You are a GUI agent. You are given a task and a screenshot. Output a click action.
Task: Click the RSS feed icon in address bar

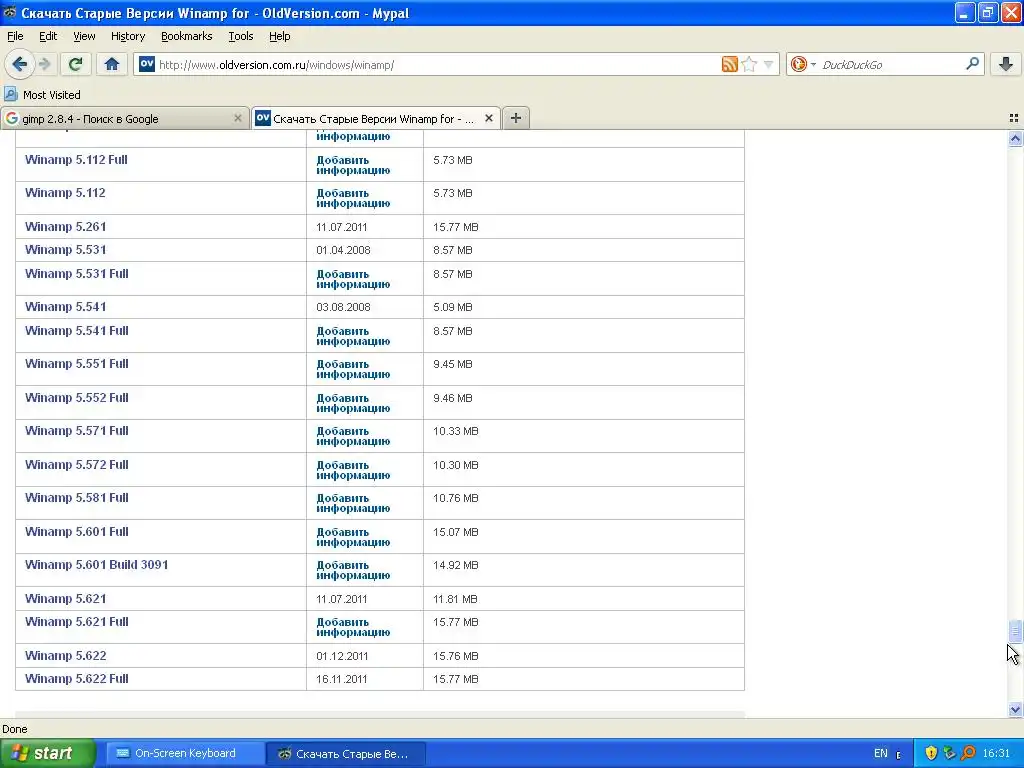[x=729, y=64]
